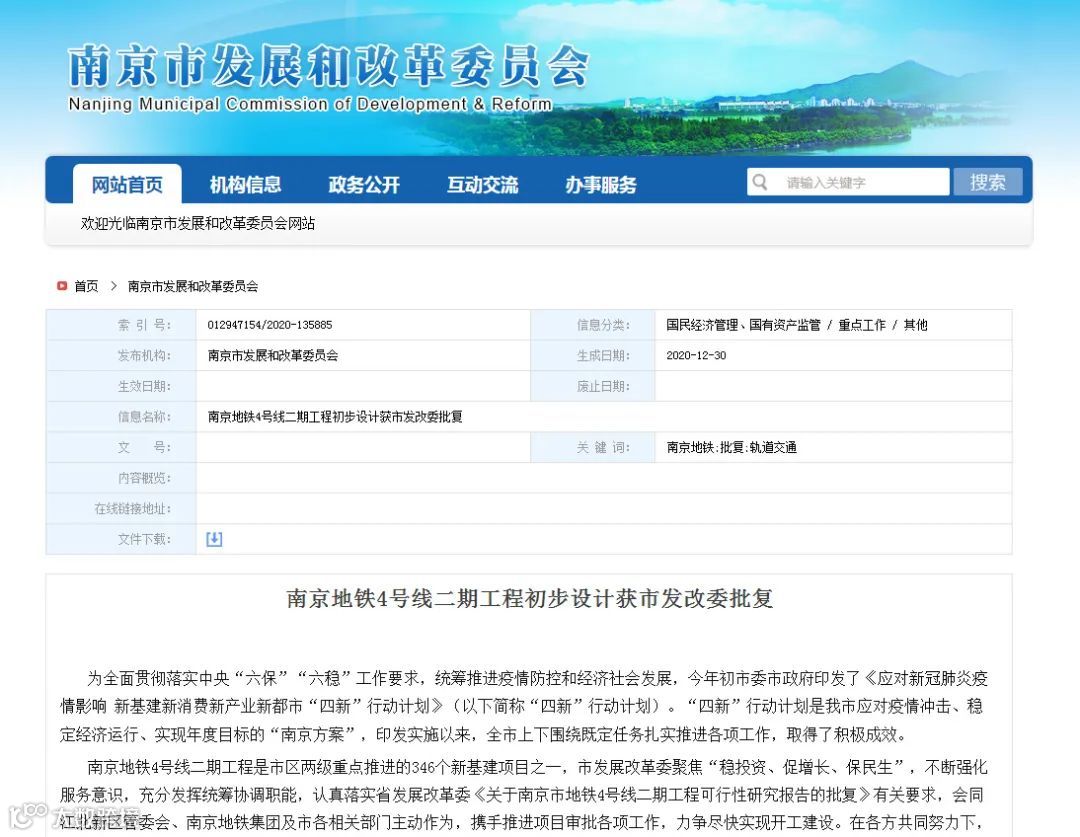Click the 生效日期 label cell
The height and width of the screenshot is (837, 1080).
121,386
